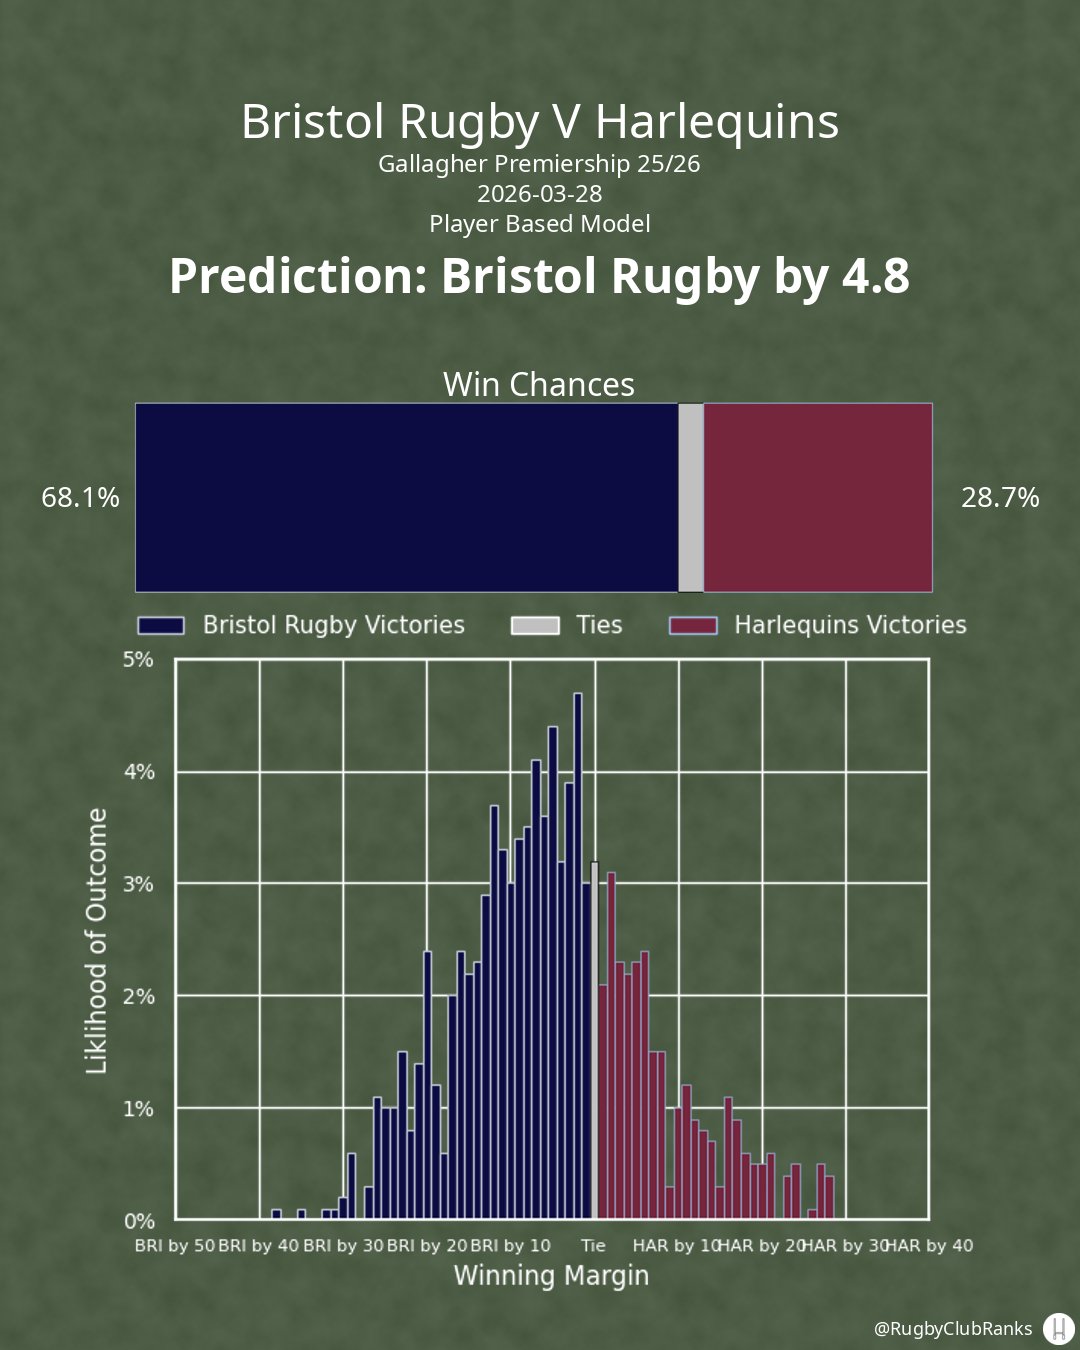Click the 68.1% win chance label

pos(80,497)
